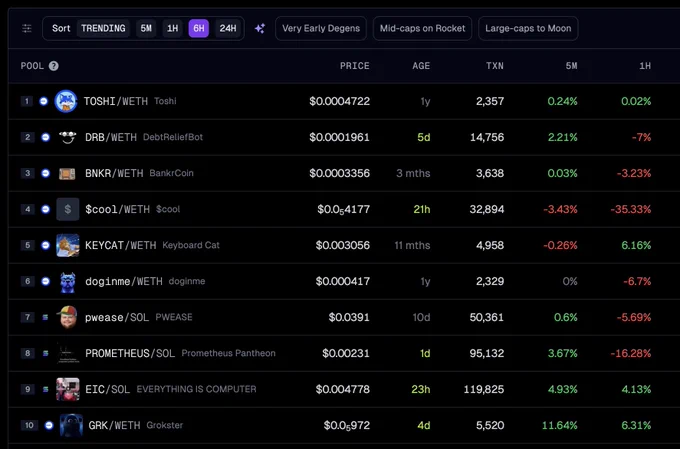Apply the Mid-caps on Rocket preset
Viewport: 680px width, 449px height.
(x=422, y=29)
